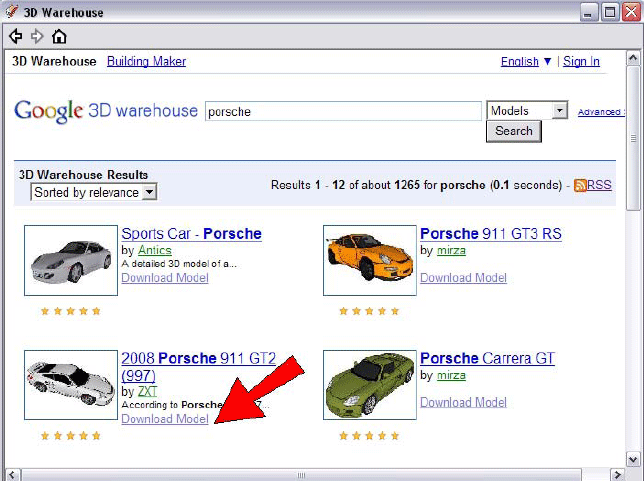Click the Sign In link

click(581, 61)
